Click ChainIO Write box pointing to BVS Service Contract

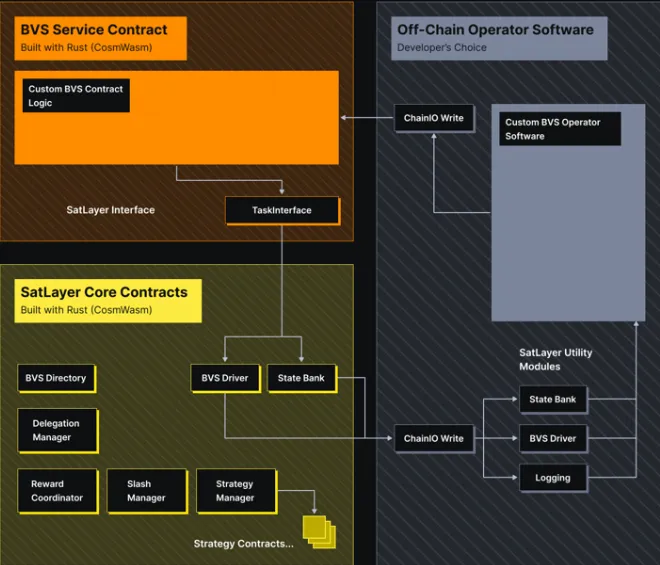433,118
